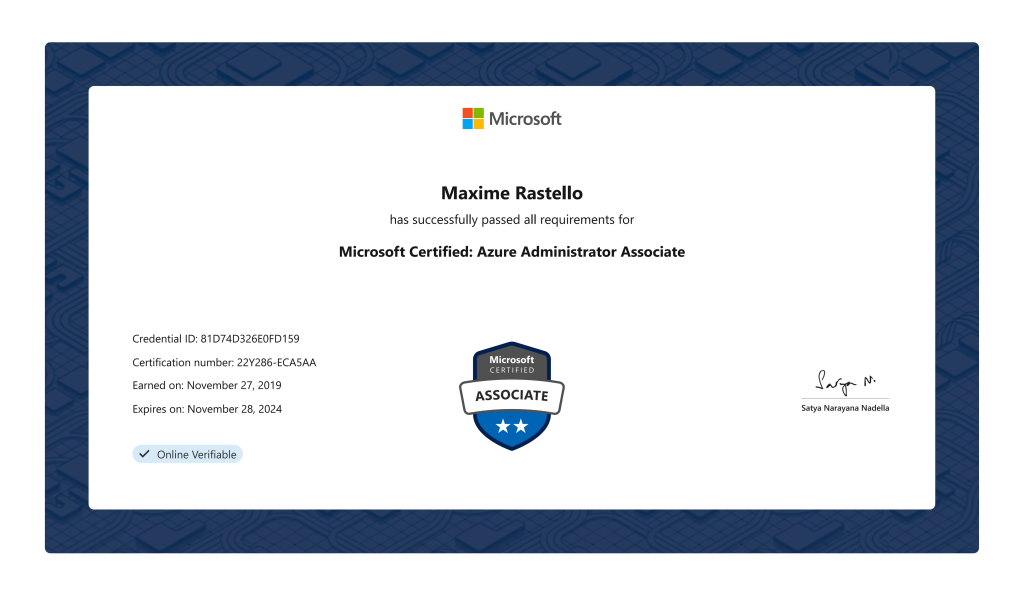Click the red square in the Microsoft logo
The image size is (1024, 613).
coord(467,111)
